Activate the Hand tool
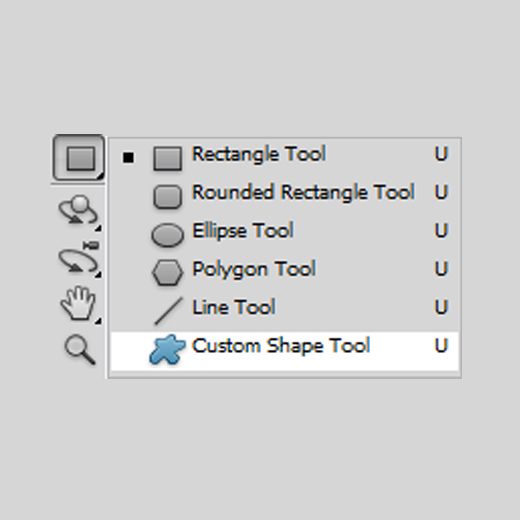Screen dimensions: 520x520 (79, 304)
